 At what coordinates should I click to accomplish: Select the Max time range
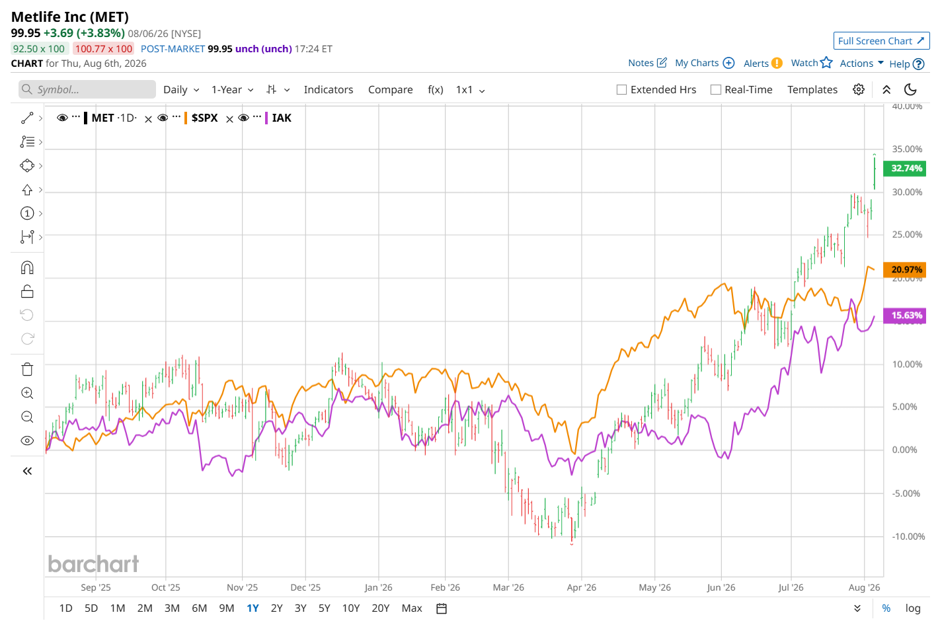click(x=412, y=609)
